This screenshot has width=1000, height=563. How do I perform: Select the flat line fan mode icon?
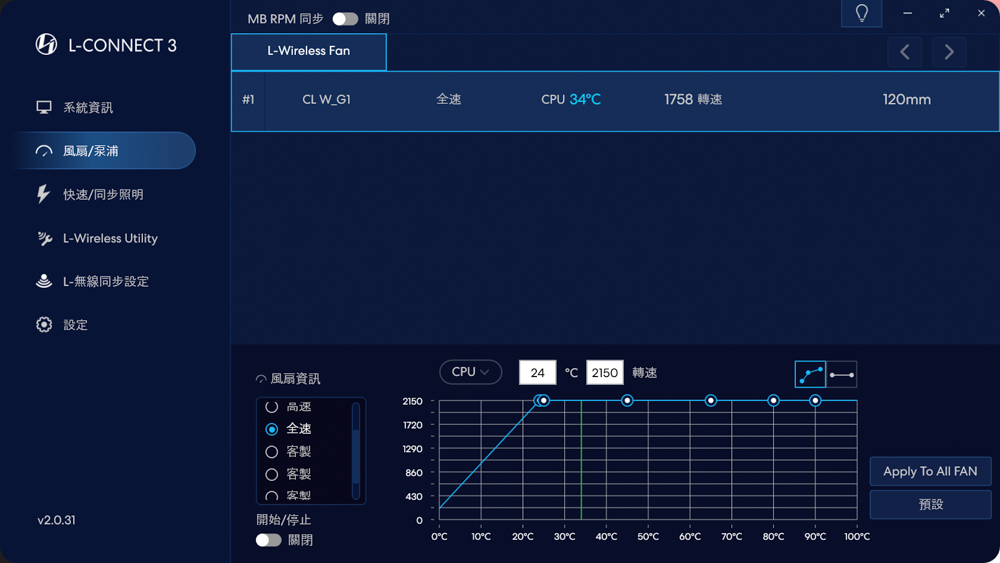(842, 374)
